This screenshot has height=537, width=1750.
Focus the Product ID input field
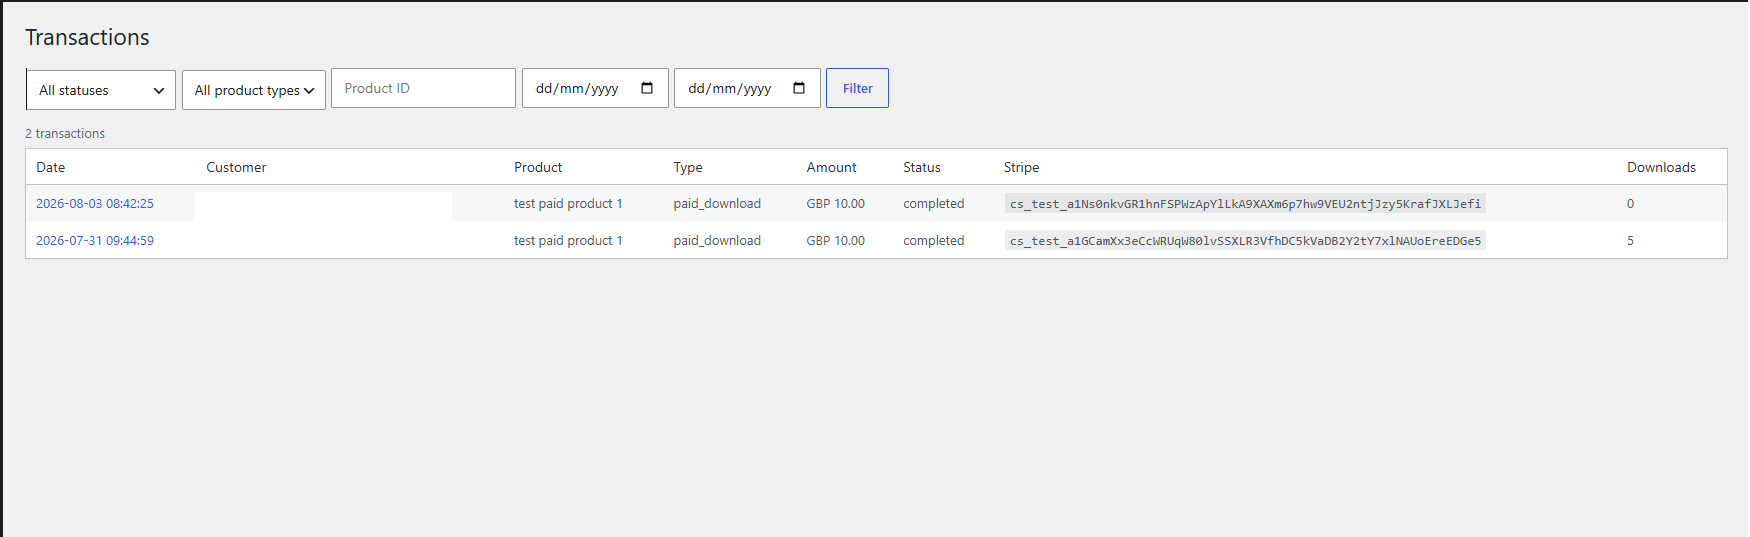pyautogui.click(x=423, y=88)
